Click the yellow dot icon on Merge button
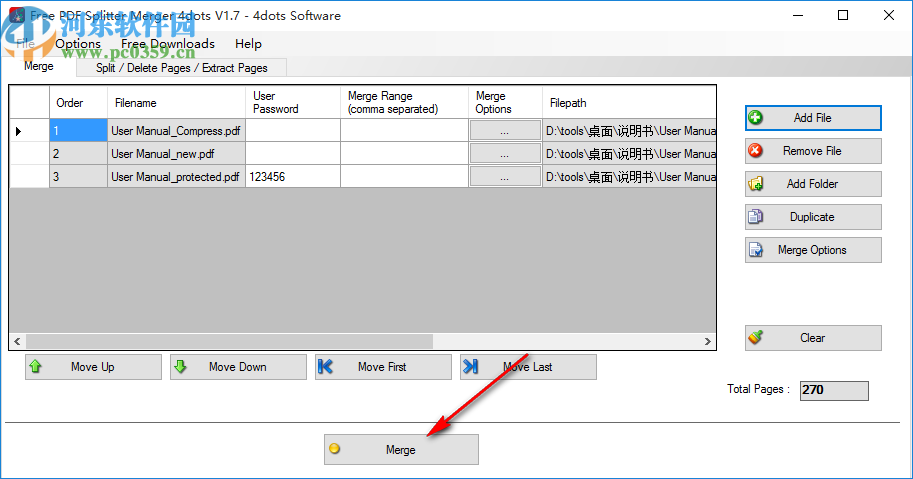 pyautogui.click(x=334, y=449)
